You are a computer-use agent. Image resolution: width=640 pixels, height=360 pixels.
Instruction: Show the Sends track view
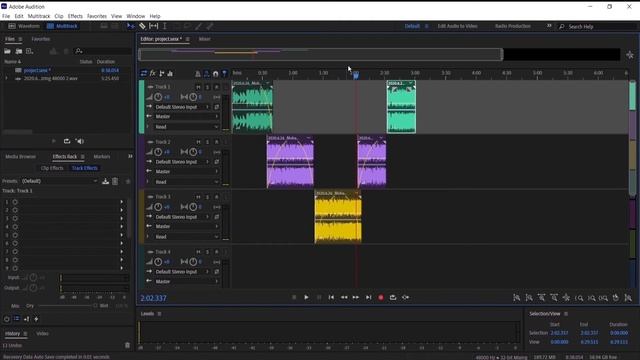click(x=162, y=73)
